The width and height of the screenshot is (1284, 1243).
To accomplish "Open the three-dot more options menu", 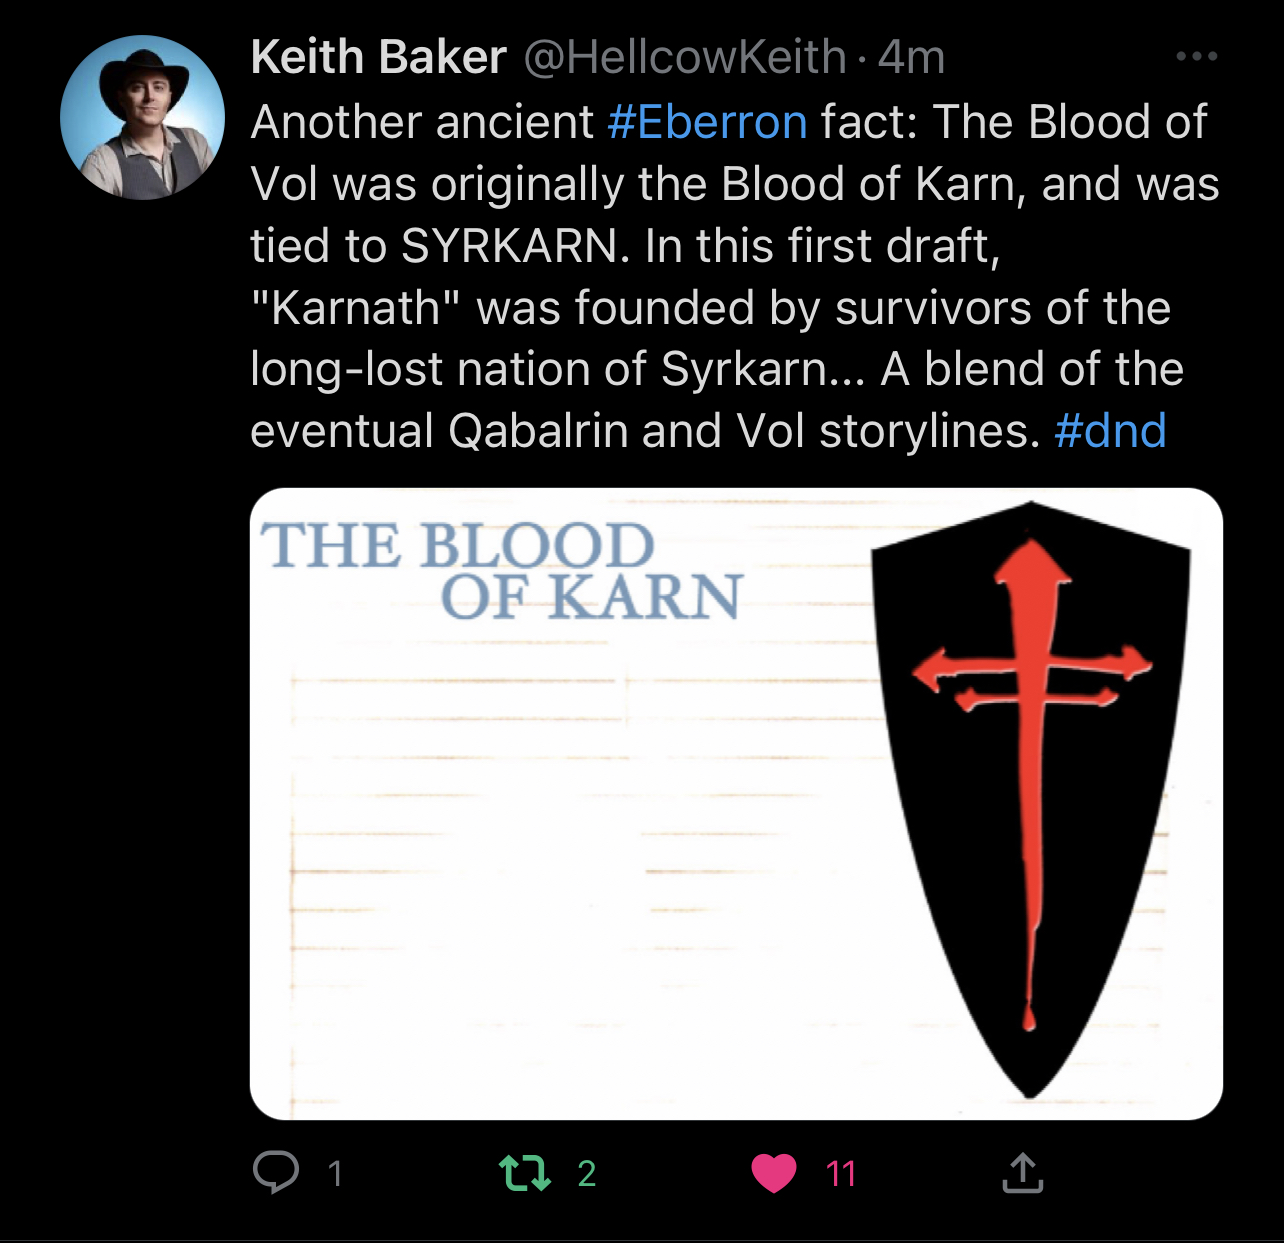I will point(1197,57).
